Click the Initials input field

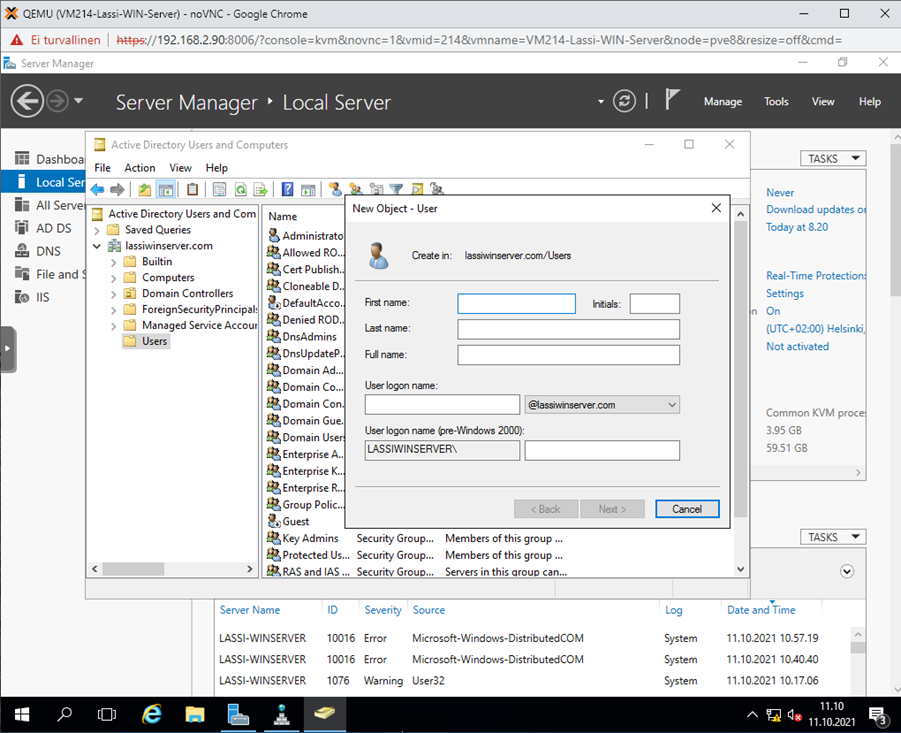point(654,304)
